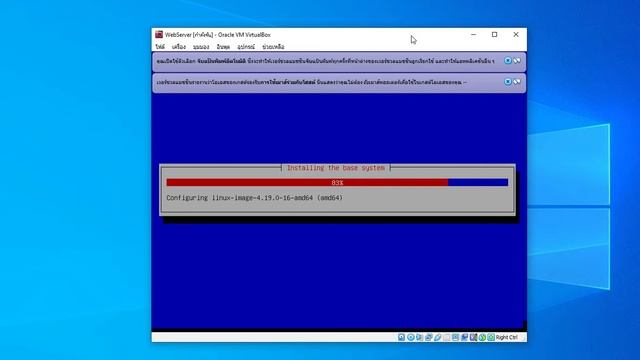Click the mouse integration status icon
Viewport: 640px width, 360px height.
click(x=482, y=337)
